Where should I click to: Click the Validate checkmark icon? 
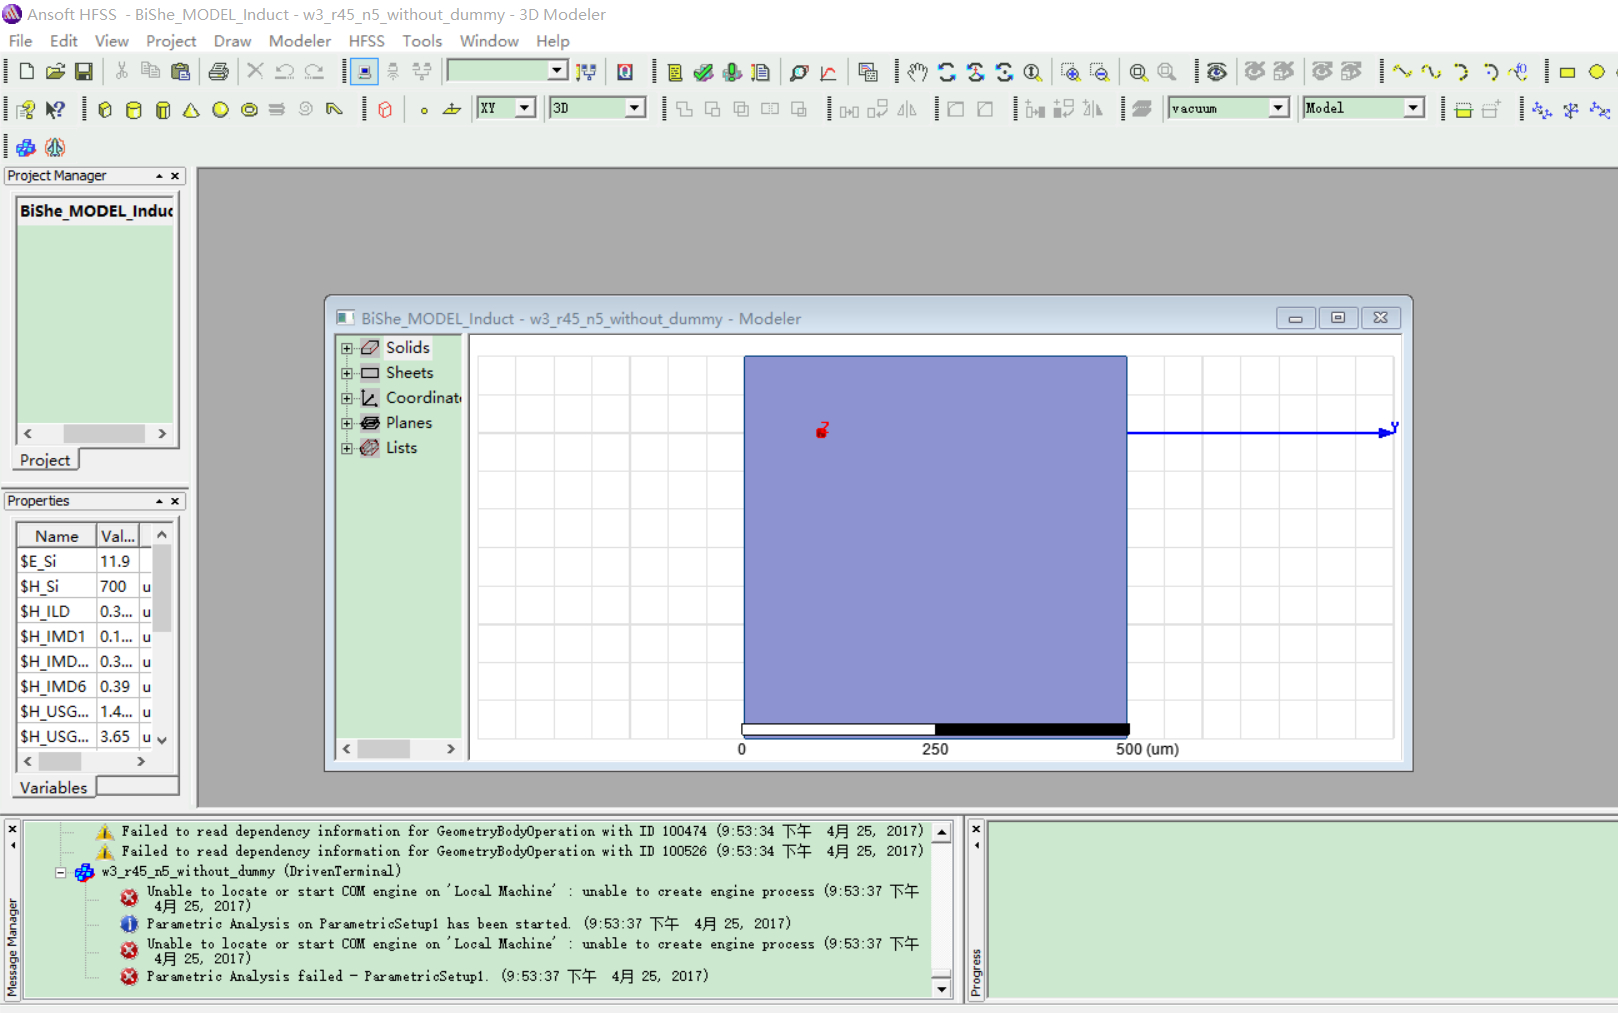[703, 72]
